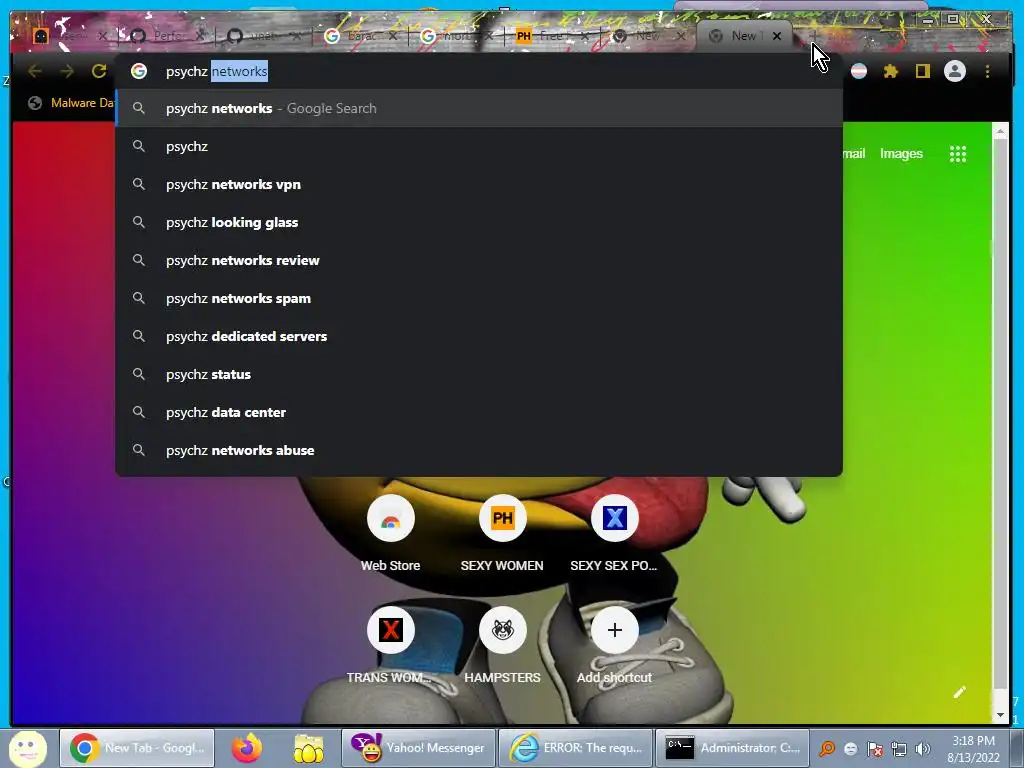This screenshot has height=768, width=1024.
Task: Switch to the second Google search tab
Action: [x=456, y=36]
